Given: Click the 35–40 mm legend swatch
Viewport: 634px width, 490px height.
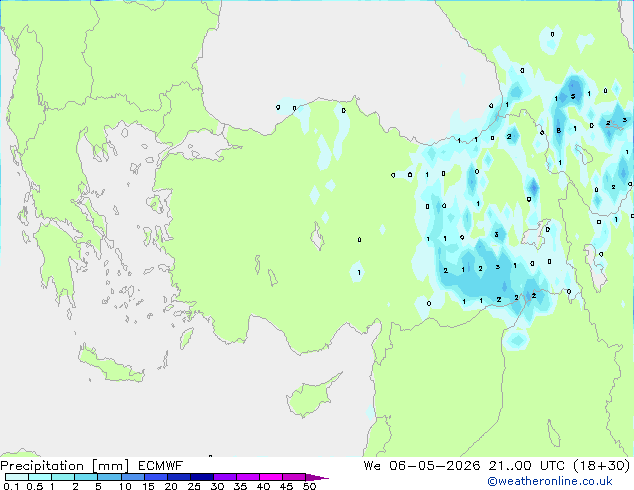Looking at the screenshot, I should tap(247, 477).
